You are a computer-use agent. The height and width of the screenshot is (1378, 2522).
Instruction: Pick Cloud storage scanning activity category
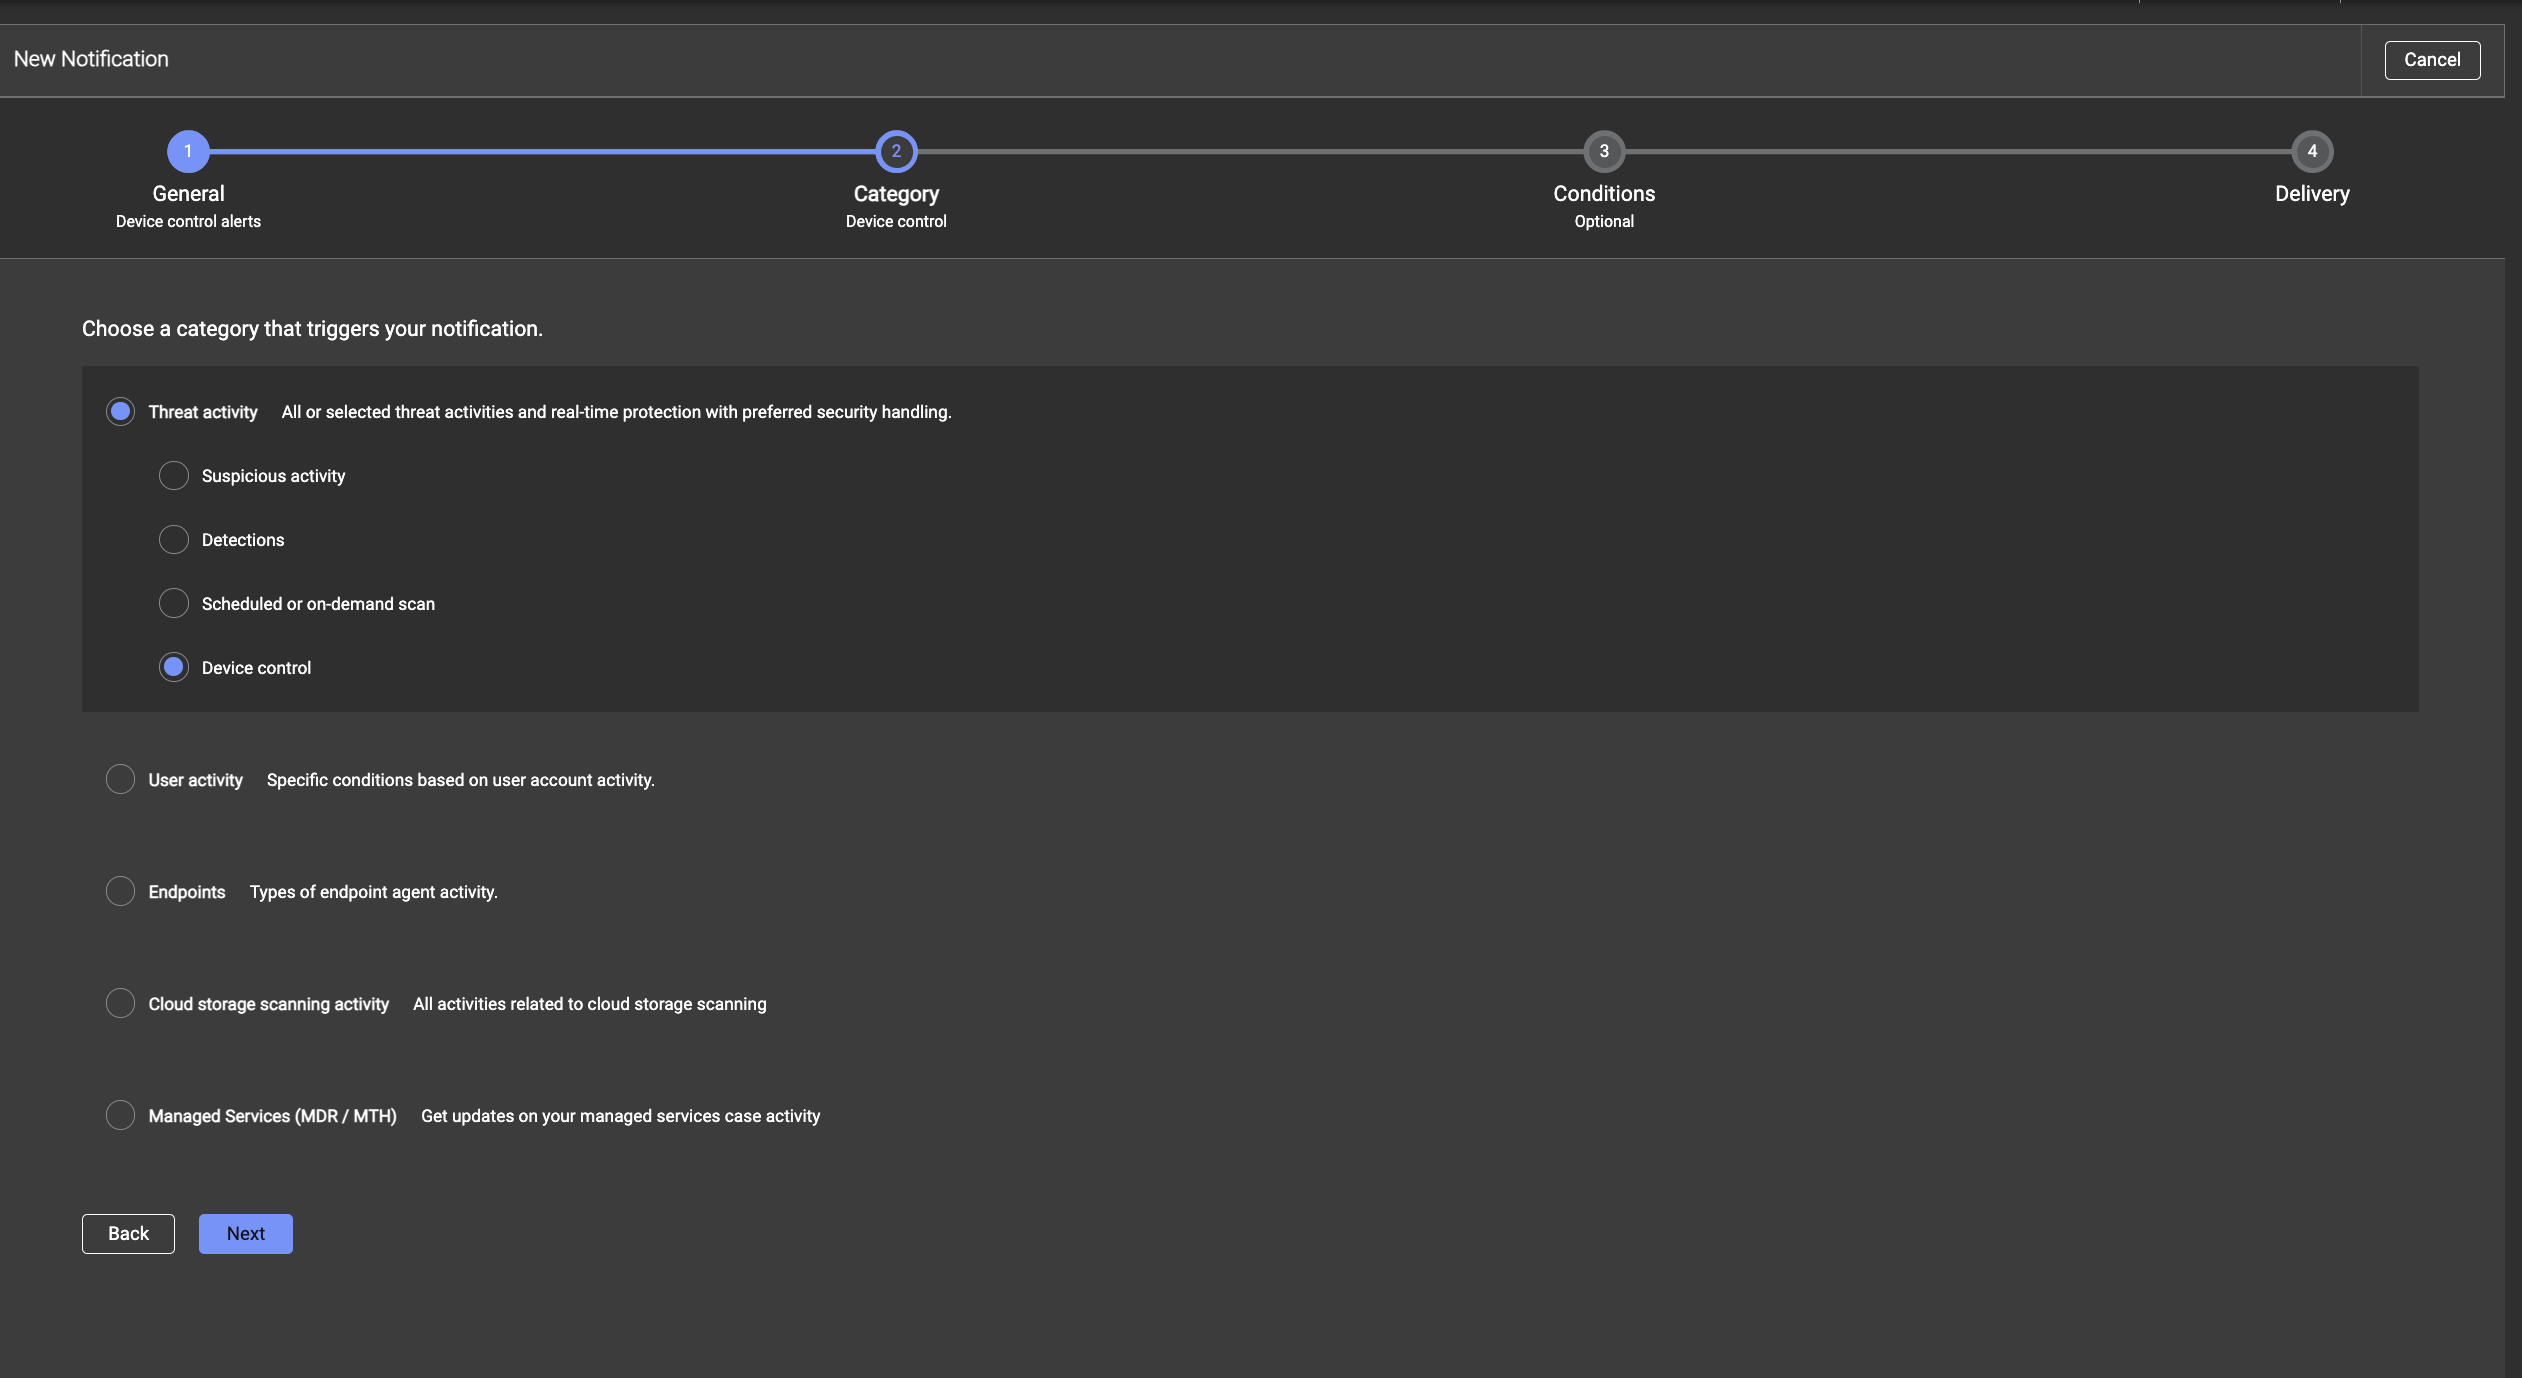coord(120,1004)
